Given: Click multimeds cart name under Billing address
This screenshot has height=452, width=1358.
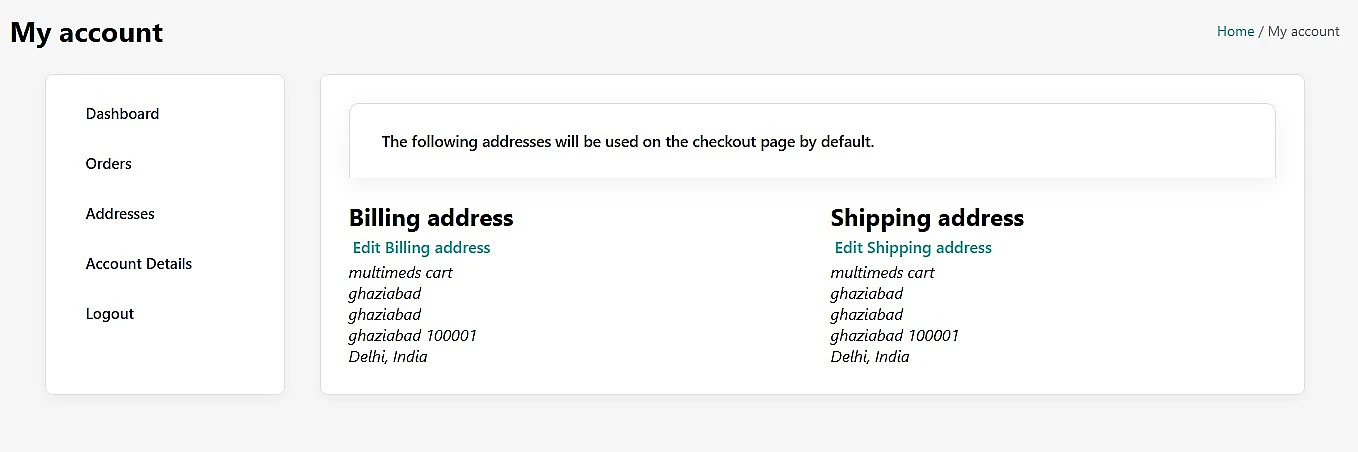Looking at the screenshot, I should pos(400,273).
